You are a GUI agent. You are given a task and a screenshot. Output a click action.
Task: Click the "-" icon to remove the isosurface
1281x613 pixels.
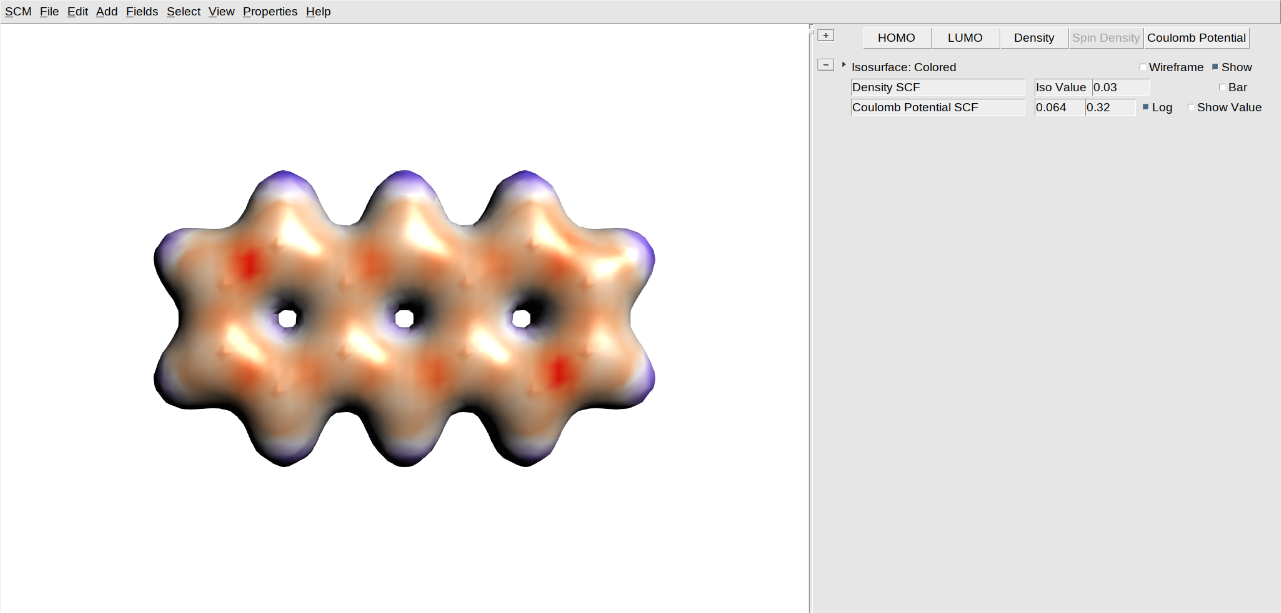click(825, 64)
